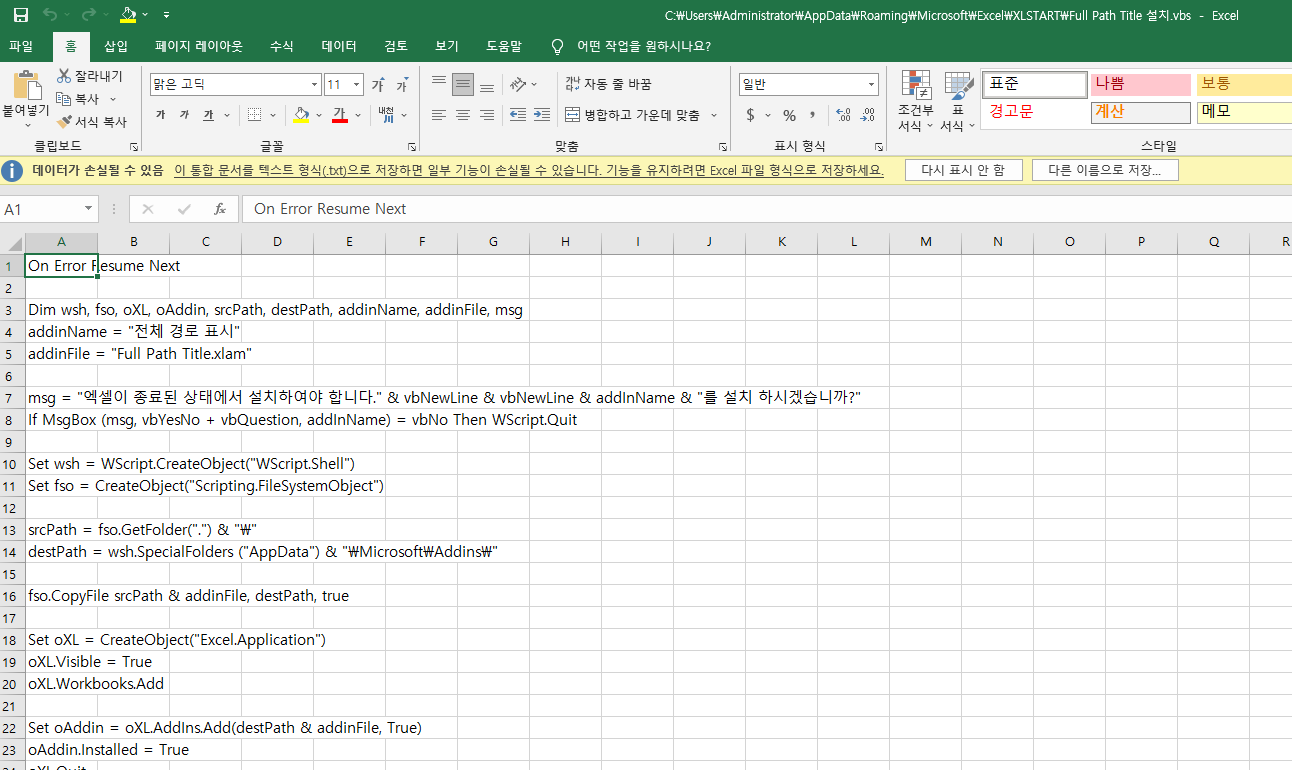Viewport: 1292px width, 770px height.
Task: Increase indent in Alignment group
Action: (x=541, y=115)
